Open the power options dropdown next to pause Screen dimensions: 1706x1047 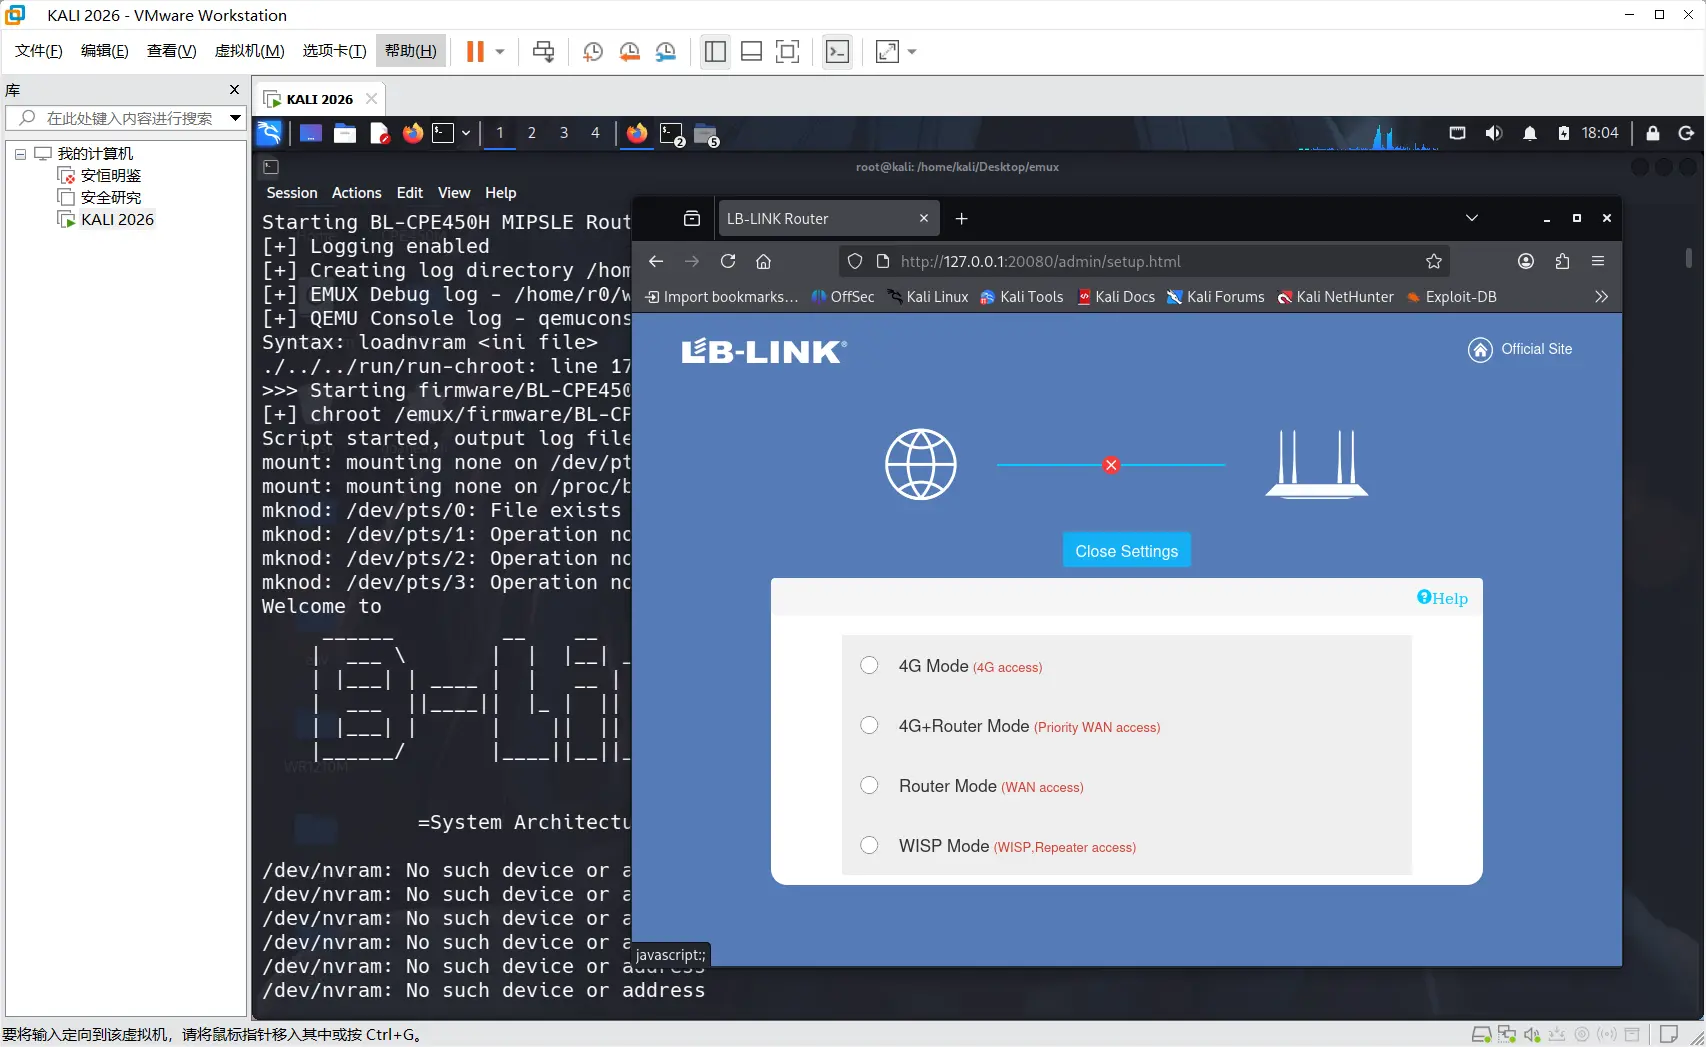click(500, 52)
